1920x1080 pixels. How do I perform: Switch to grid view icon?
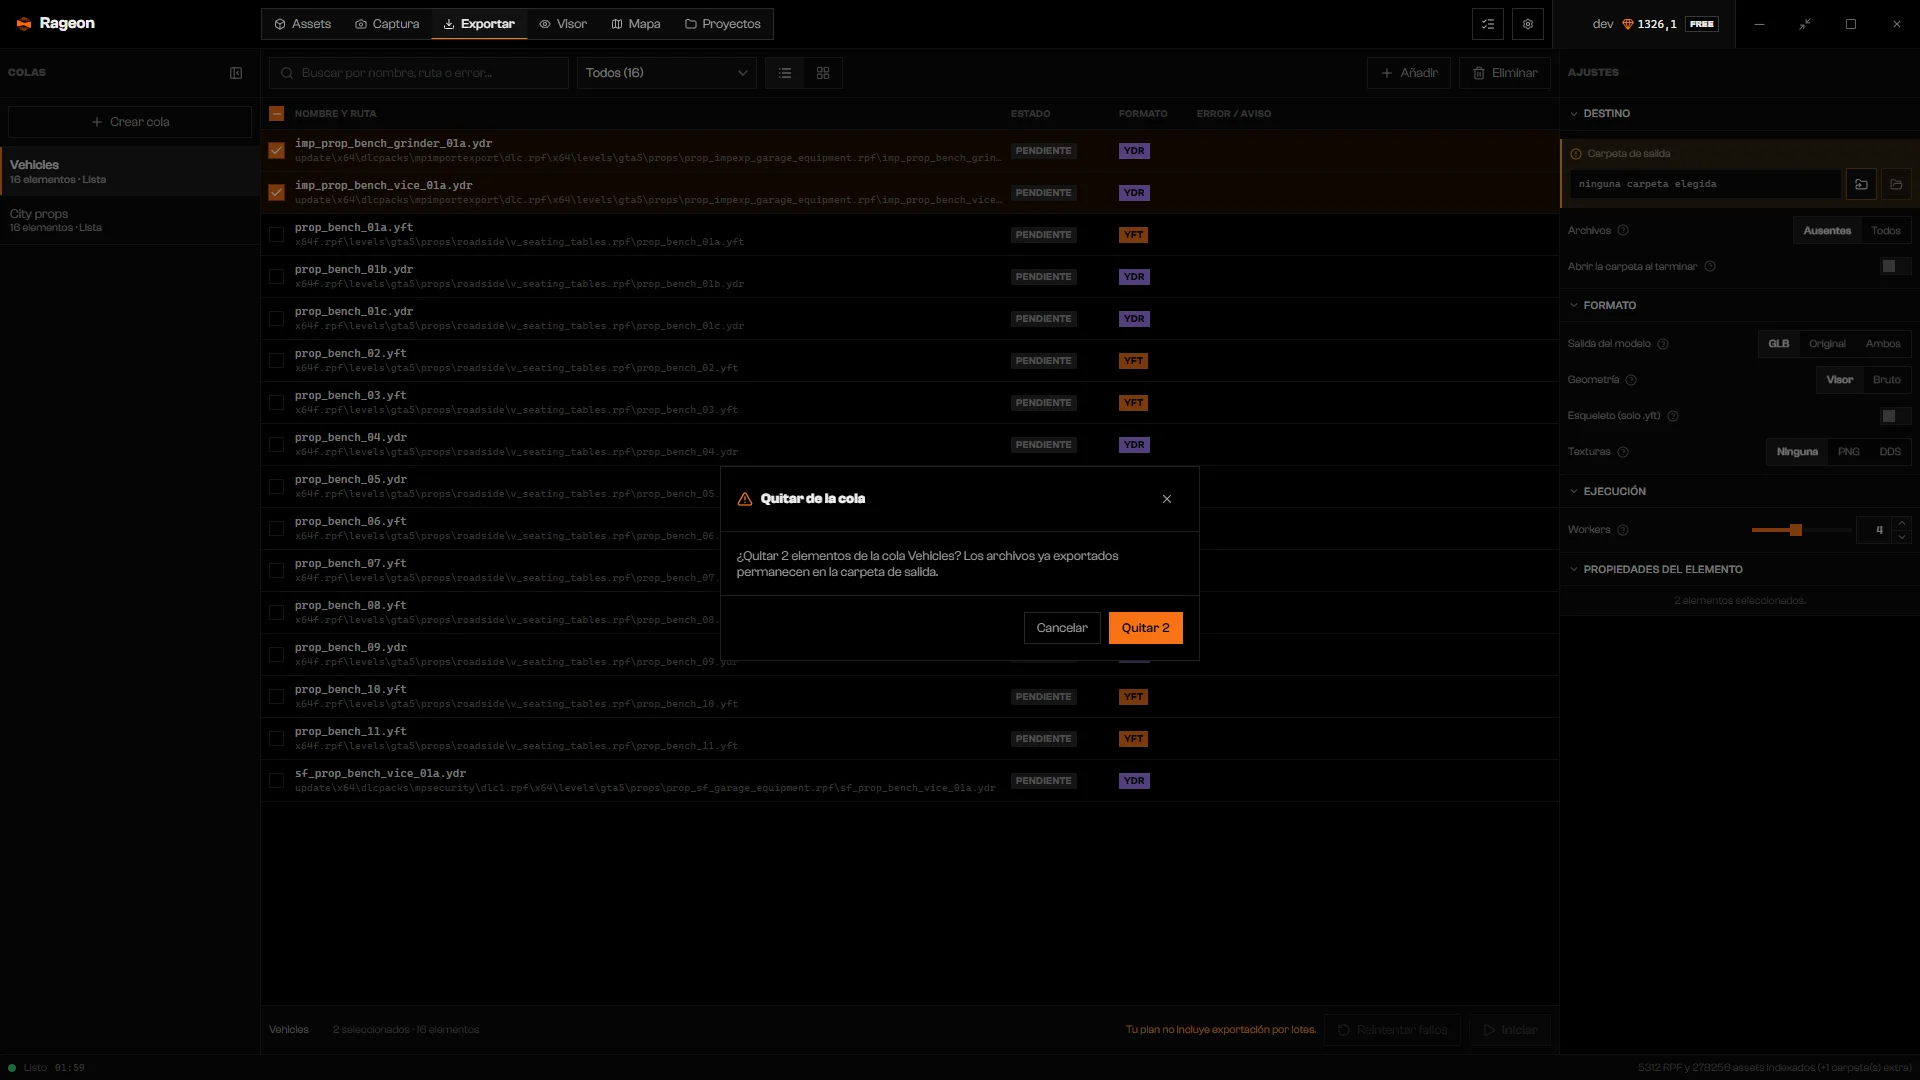823,73
